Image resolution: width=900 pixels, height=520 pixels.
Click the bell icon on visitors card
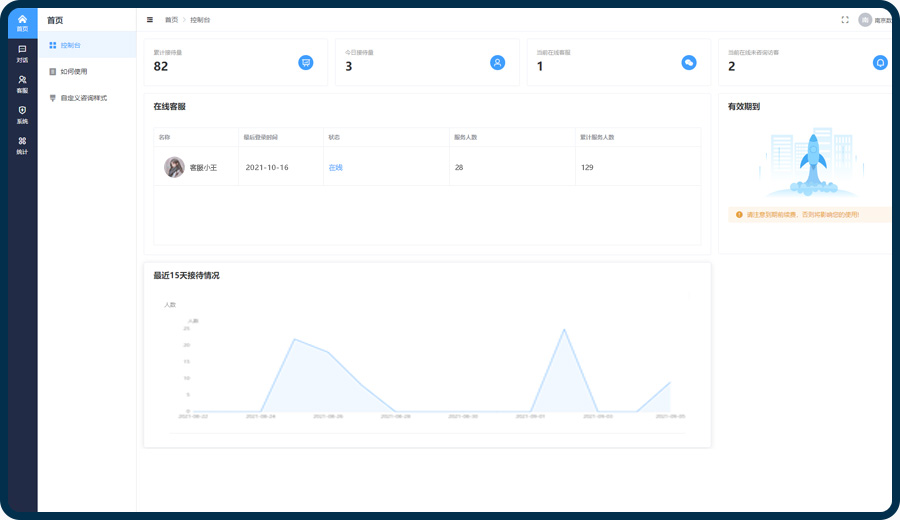(x=880, y=62)
